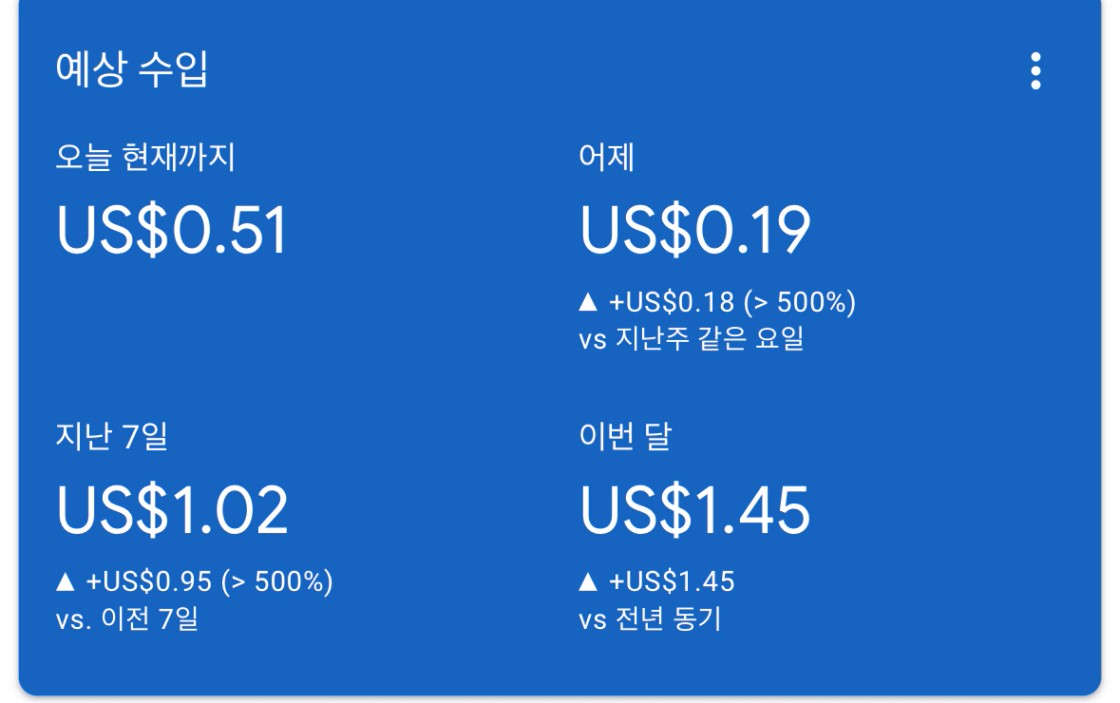Select the 이번 달 label
This screenshot has height=703, width=1120.
[624, 437]
